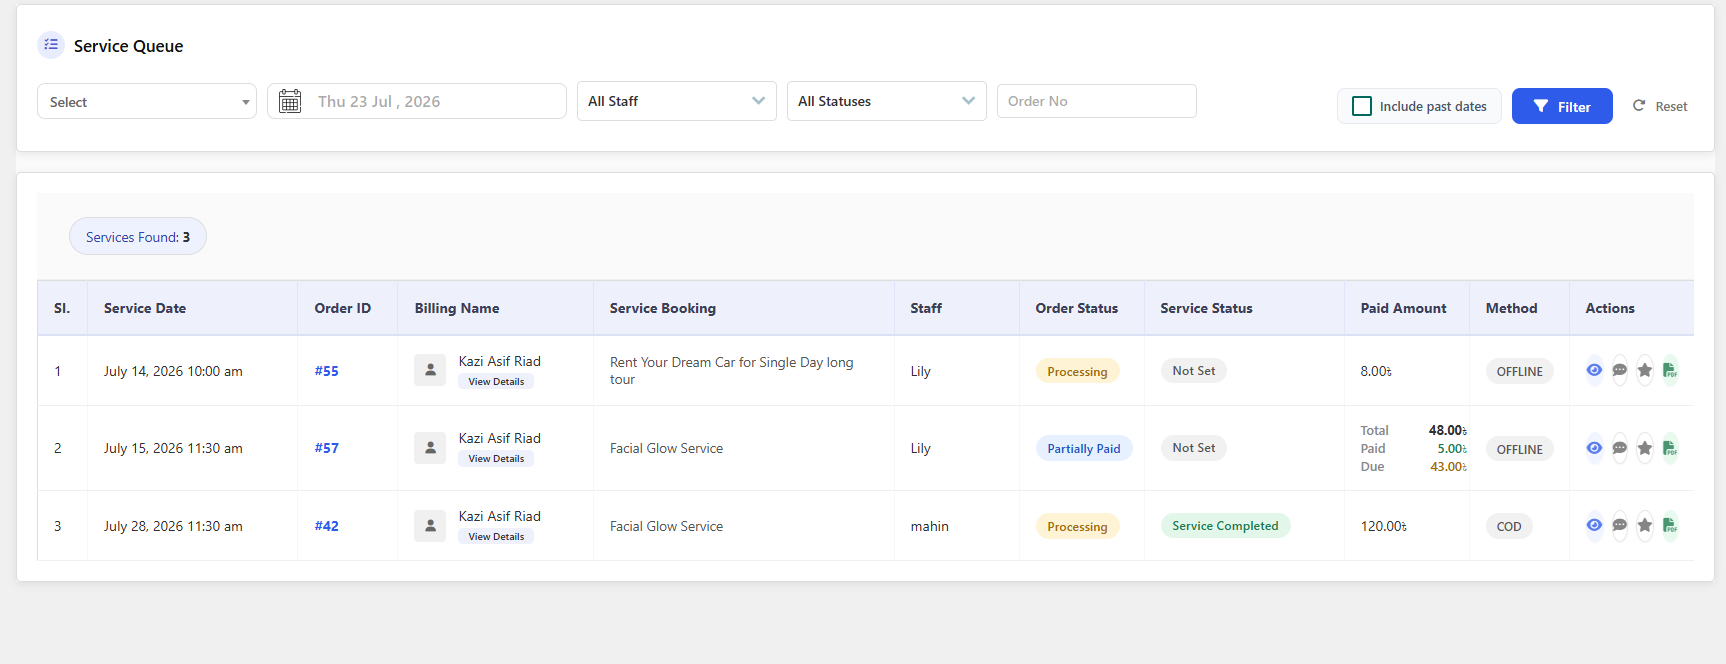Image resolution: width=1726 pixels, height=664 pixels.
Task: View order #42 details with eye icon
Action: (x=1594, y=525)
